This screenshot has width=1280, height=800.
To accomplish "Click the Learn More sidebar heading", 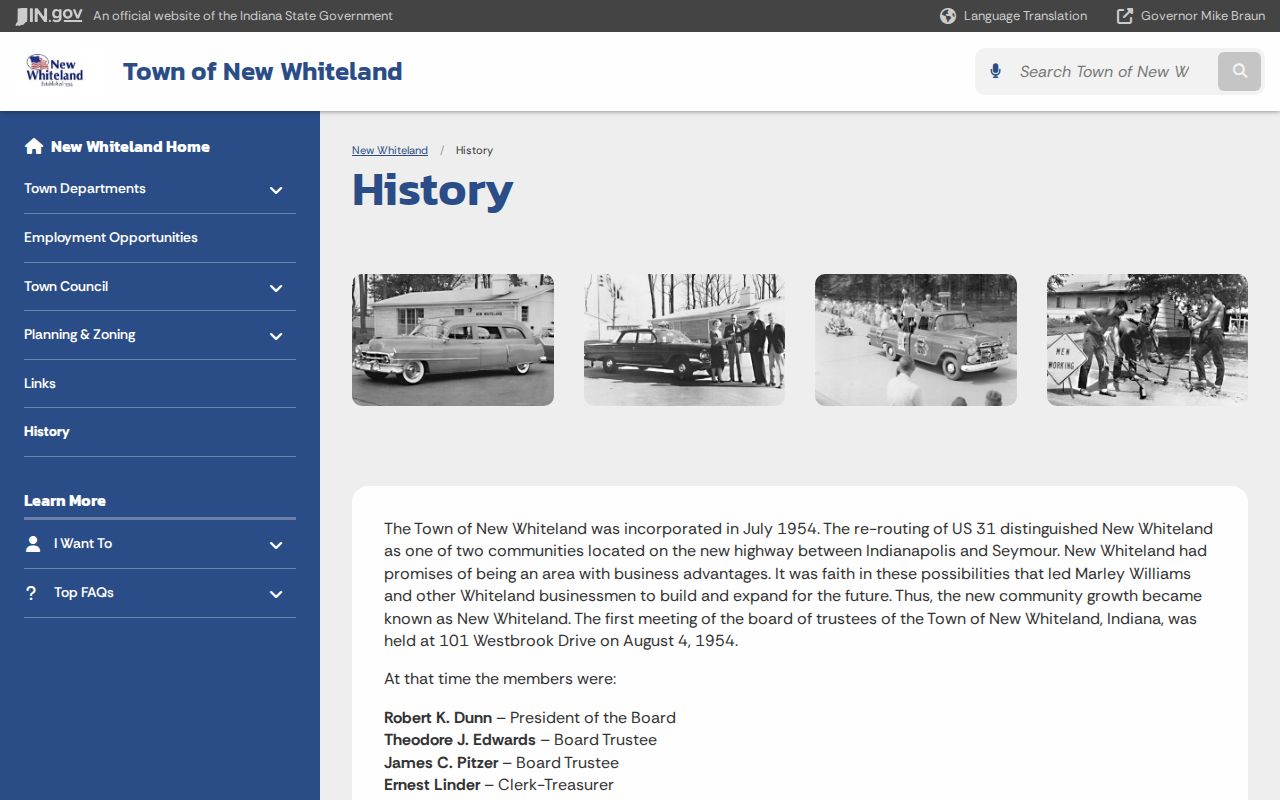I will pyautogui.click(x=65, y=501).
